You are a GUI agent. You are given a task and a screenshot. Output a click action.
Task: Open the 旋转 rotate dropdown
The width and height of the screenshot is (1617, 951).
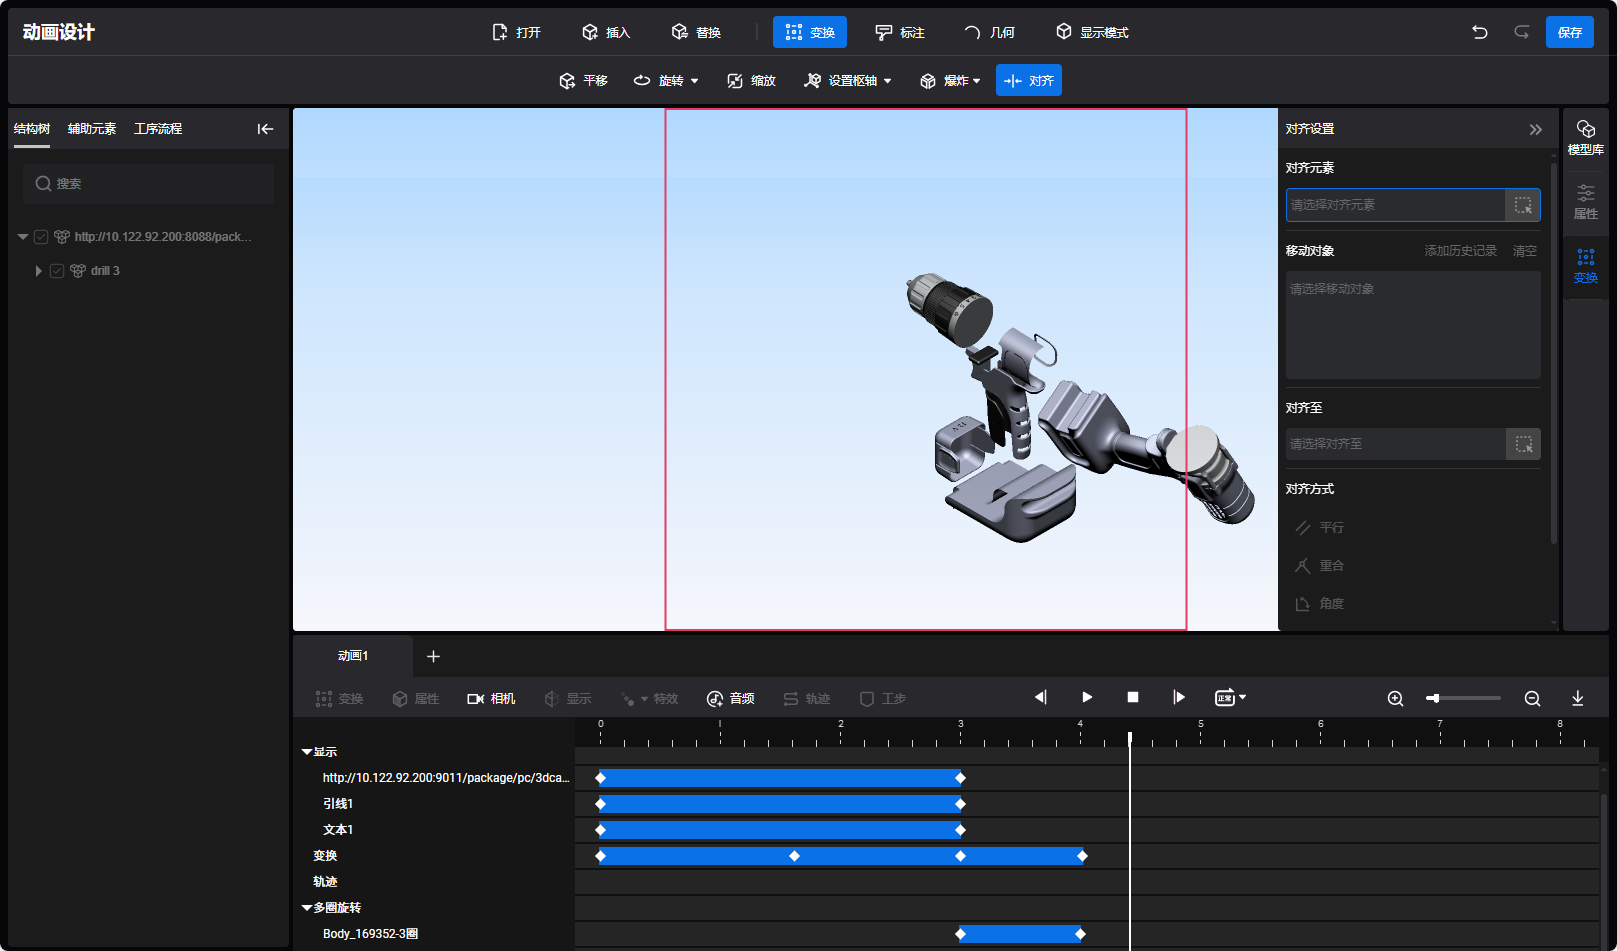click(x=666, y=81)
